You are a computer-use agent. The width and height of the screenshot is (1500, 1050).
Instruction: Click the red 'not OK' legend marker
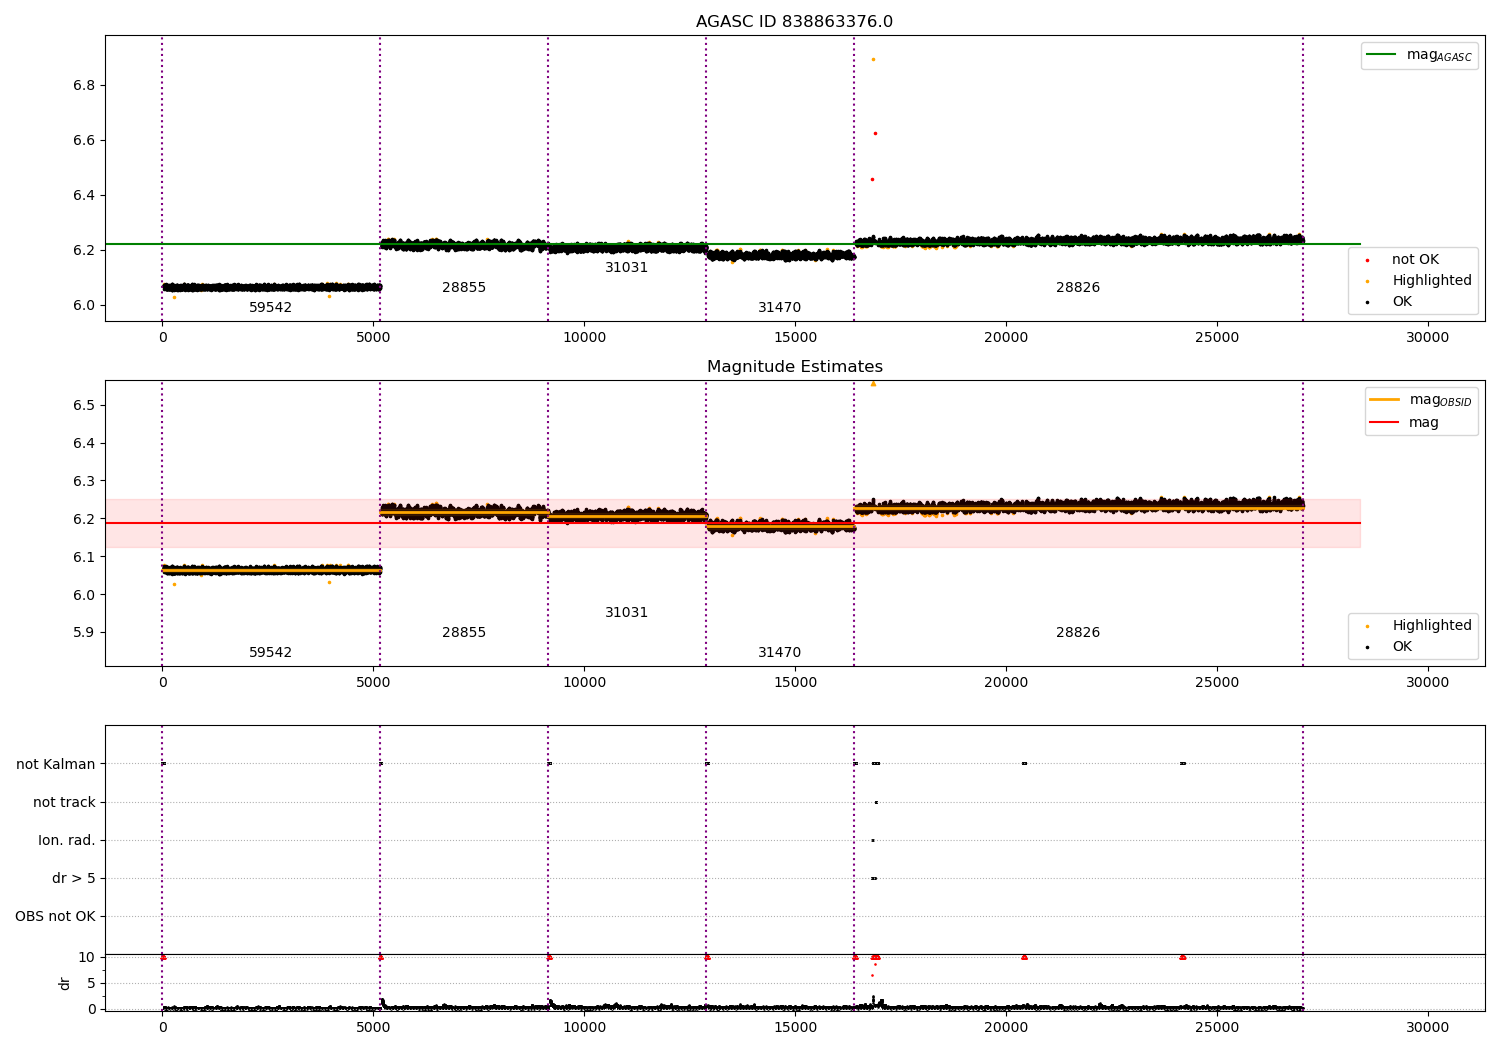[1367, 260]
